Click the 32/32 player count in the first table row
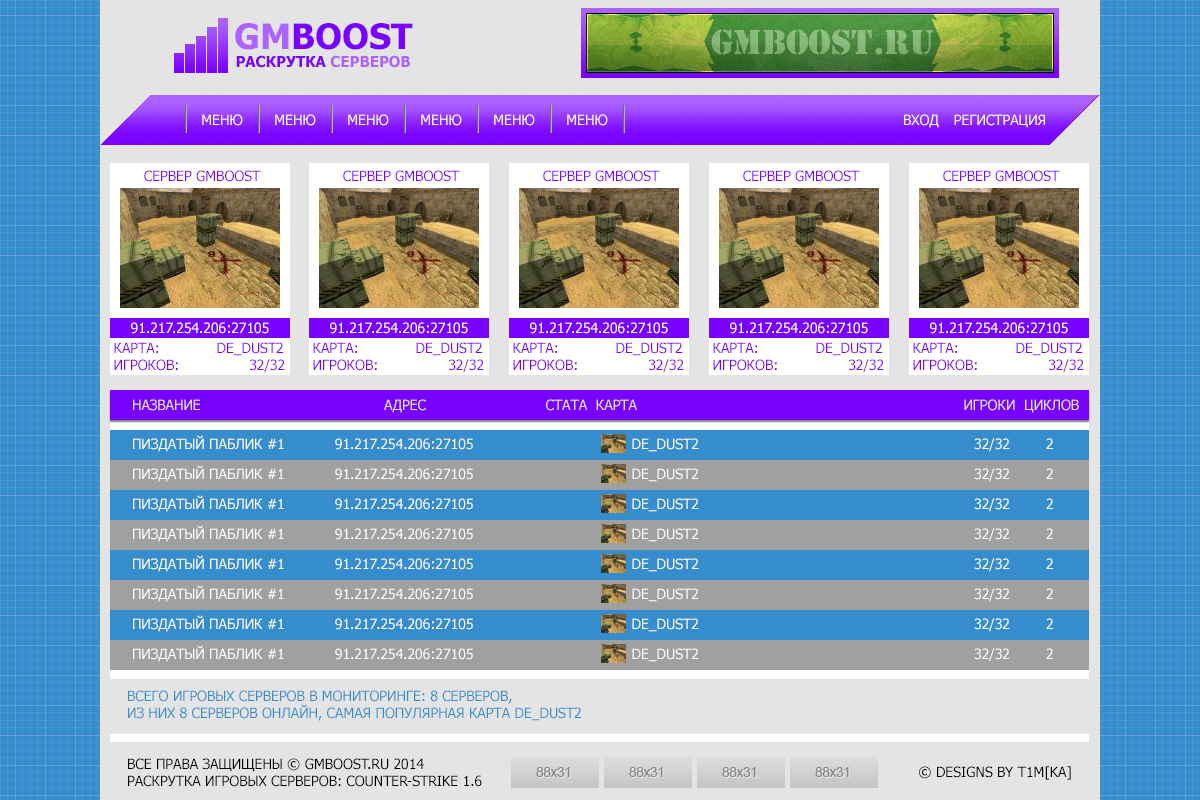 (x=992, y=444)
